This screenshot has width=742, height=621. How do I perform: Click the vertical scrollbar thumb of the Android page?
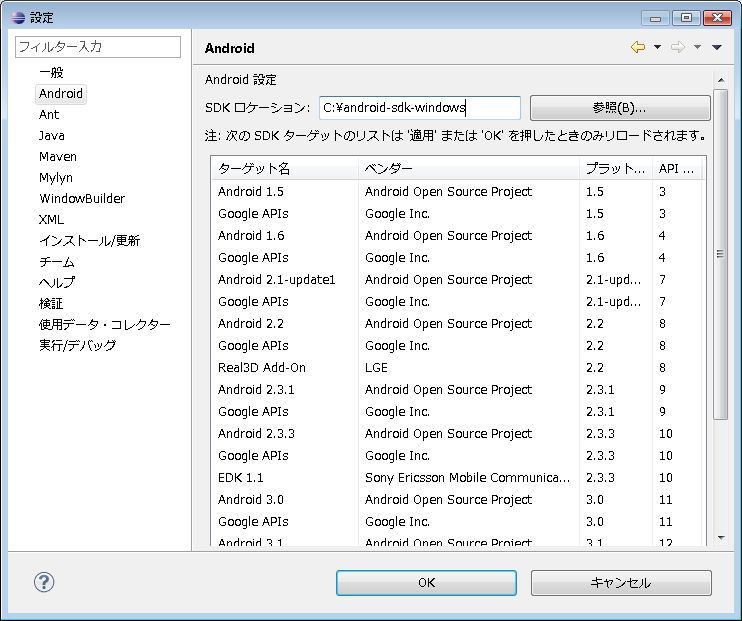point(721,254)
